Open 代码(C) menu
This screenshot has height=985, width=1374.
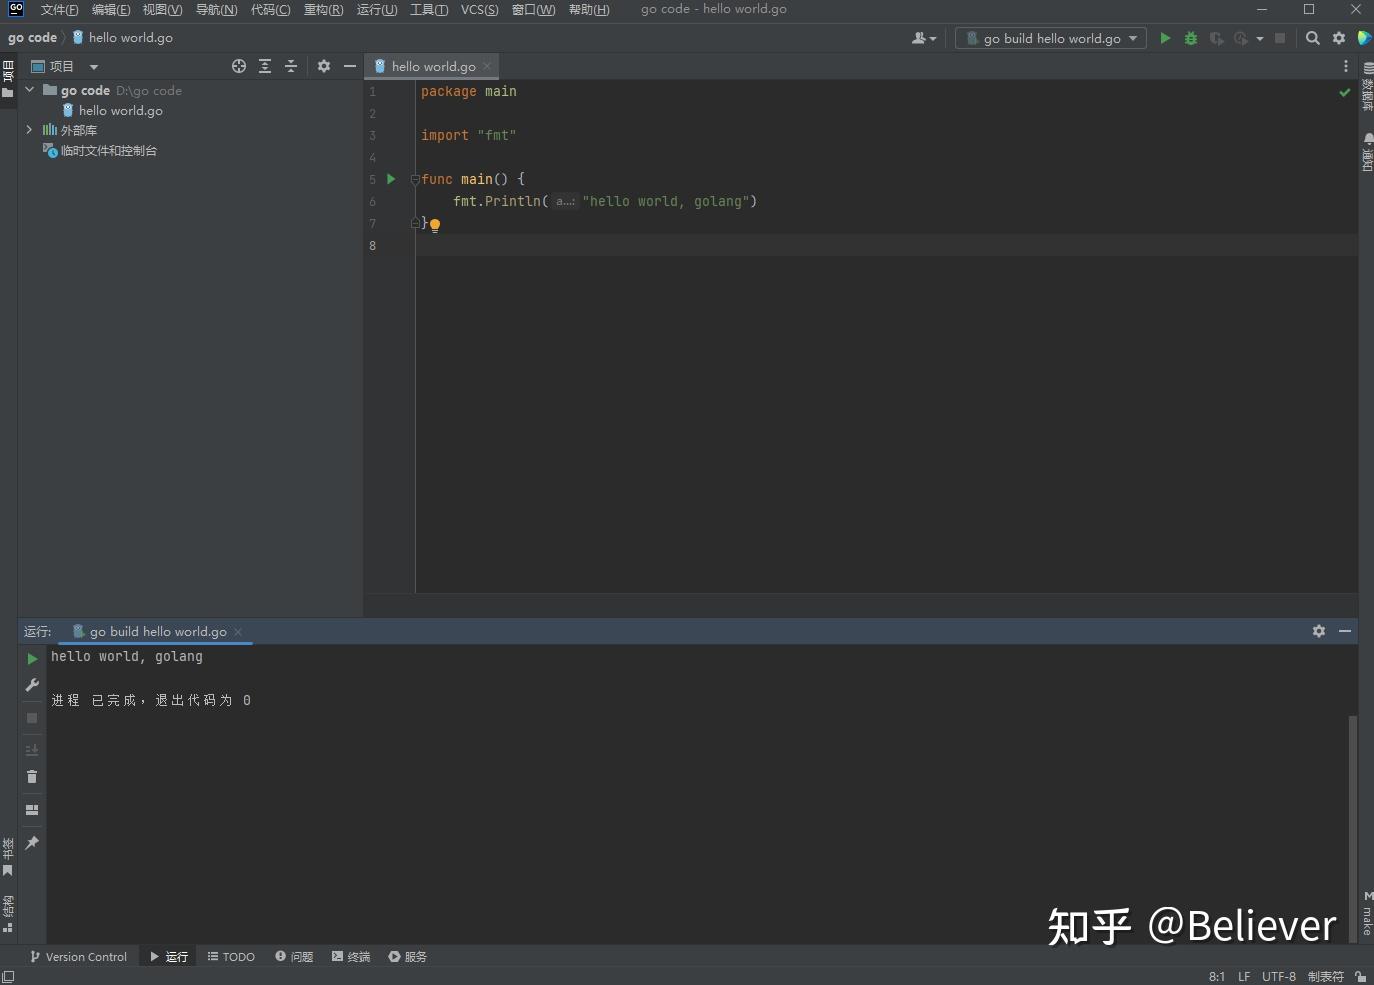(270, 9)
